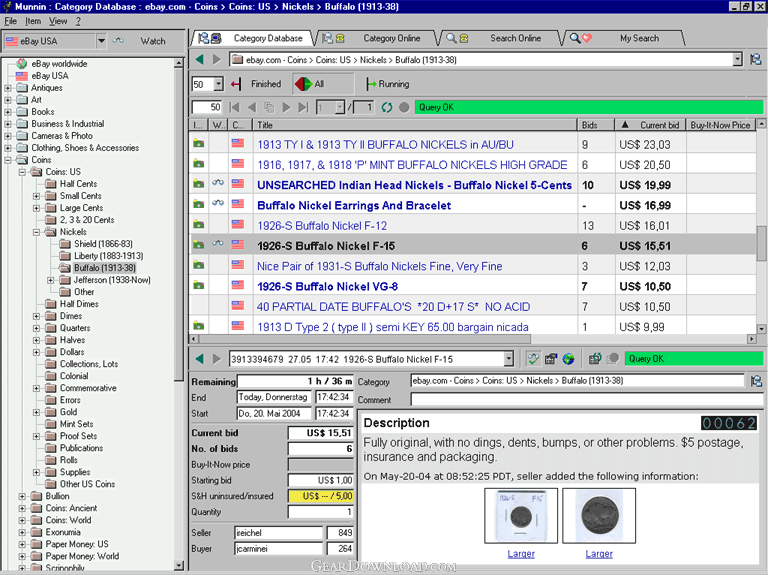
Task: Sort by Current bid column header
Action: (649, 125)
